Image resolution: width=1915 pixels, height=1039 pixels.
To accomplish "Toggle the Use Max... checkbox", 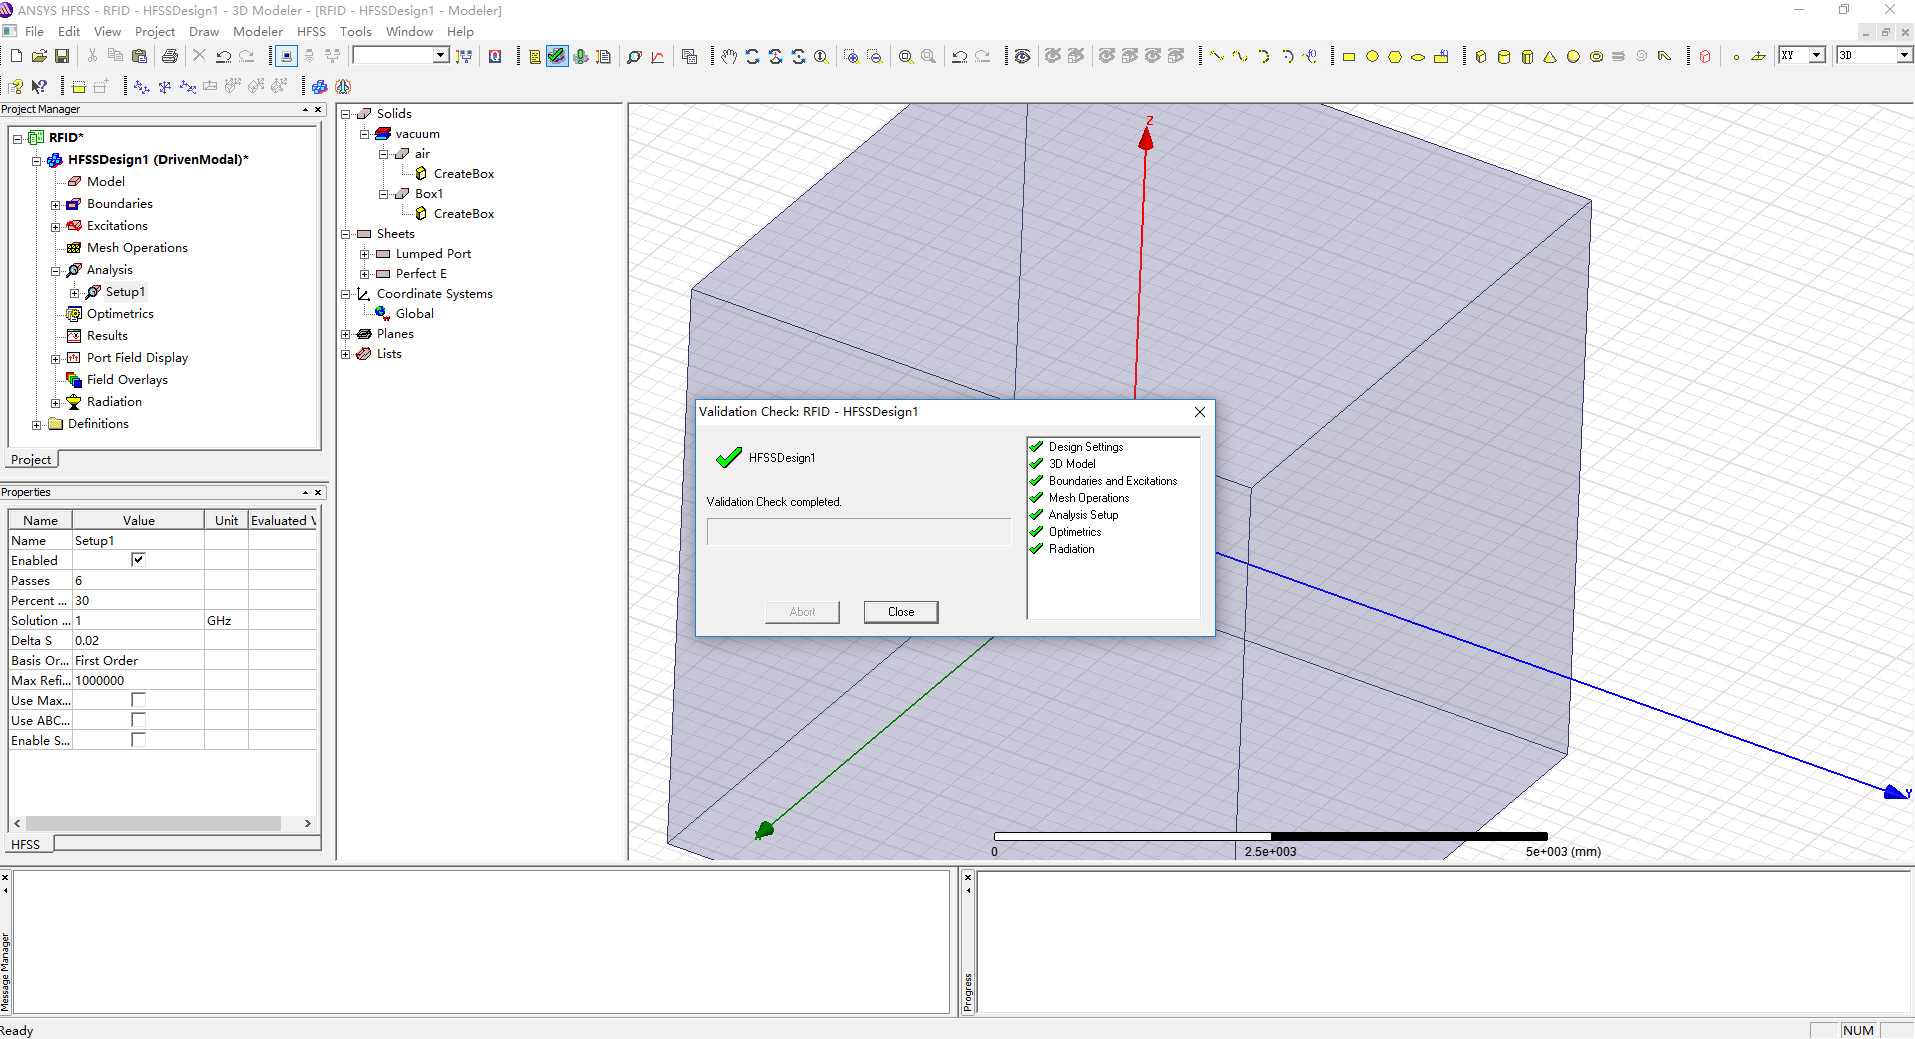I will point(138,700).
